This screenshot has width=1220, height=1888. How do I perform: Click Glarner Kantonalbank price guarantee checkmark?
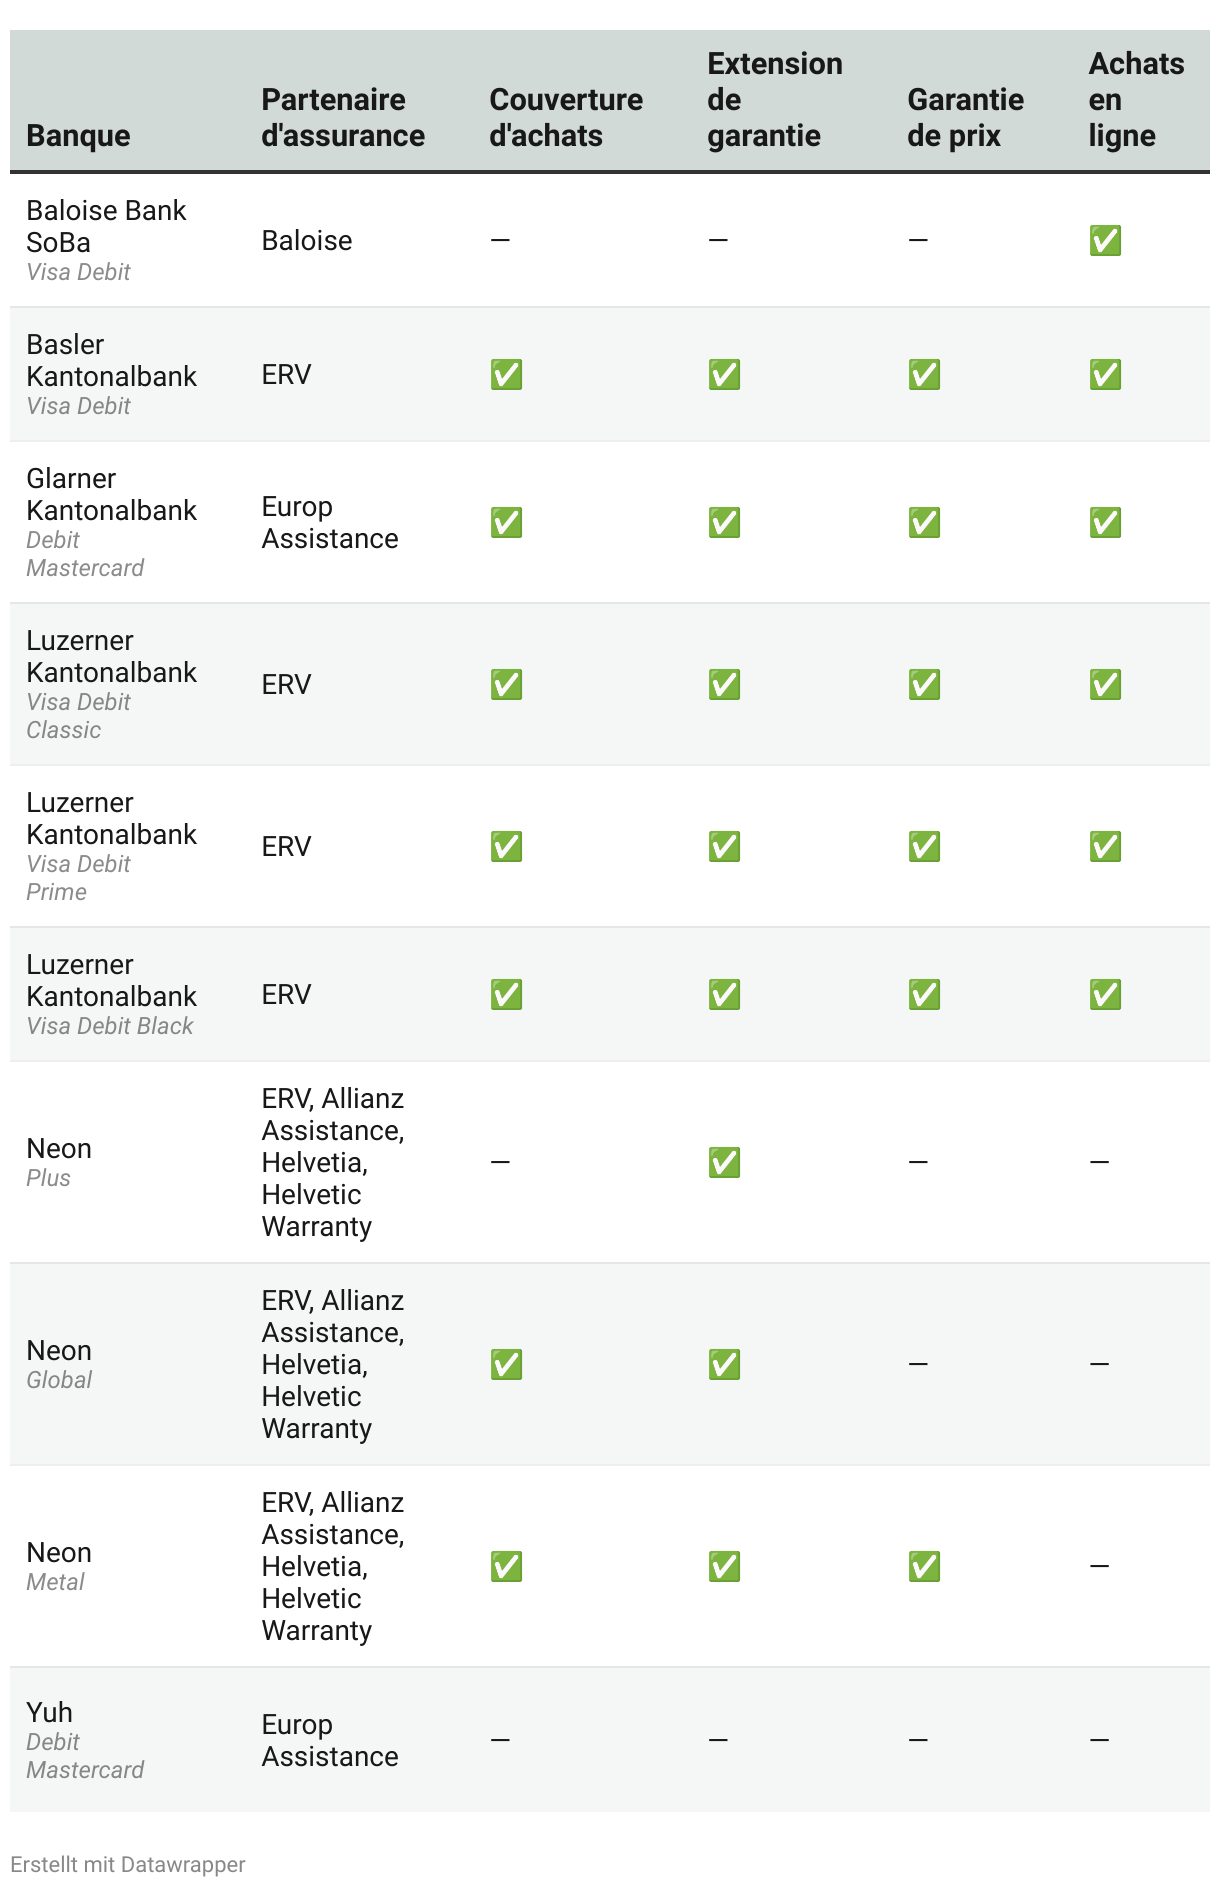pyautogui.click(x=924, y=523)
